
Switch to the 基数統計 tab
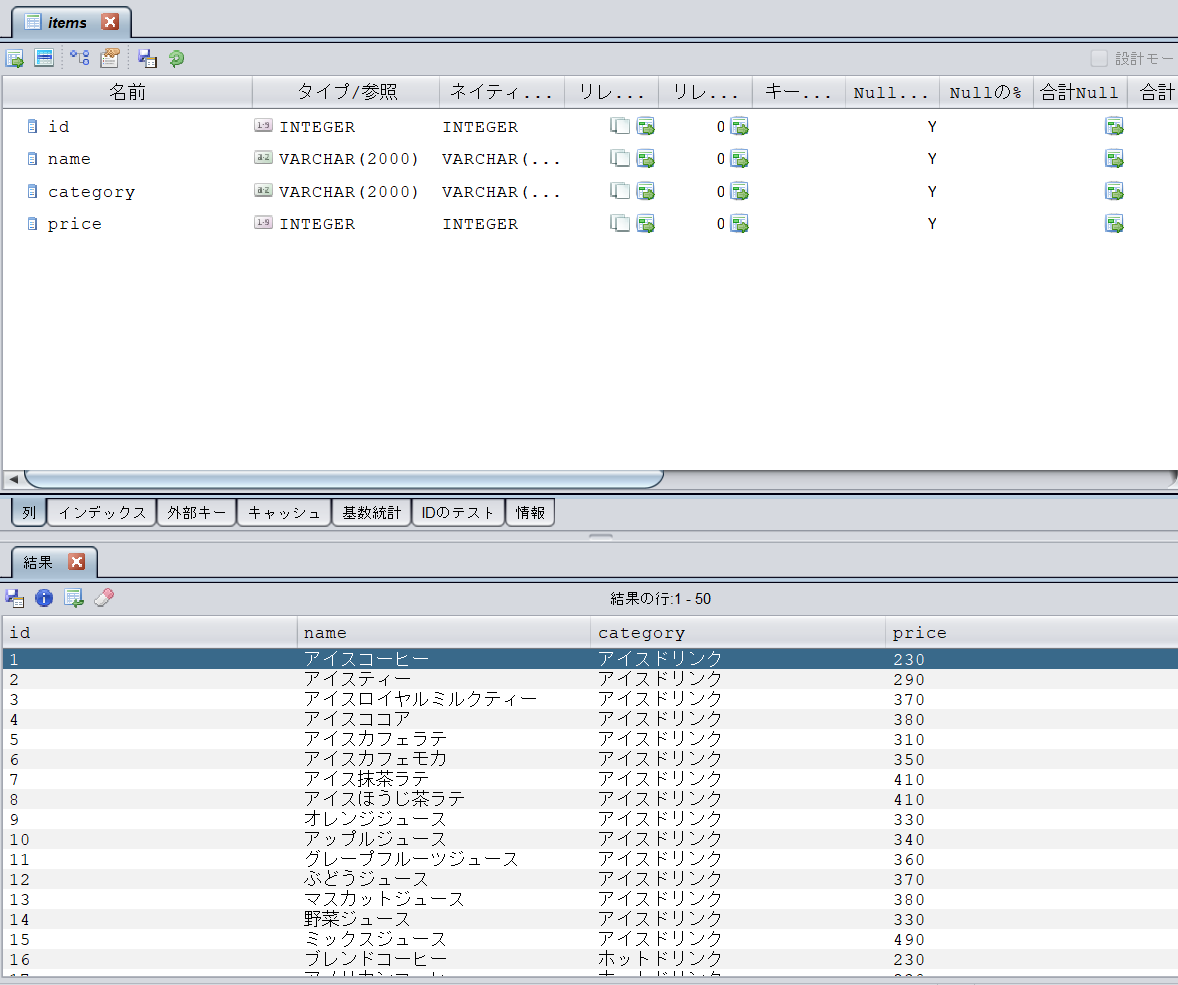click(x=372, y=512)
